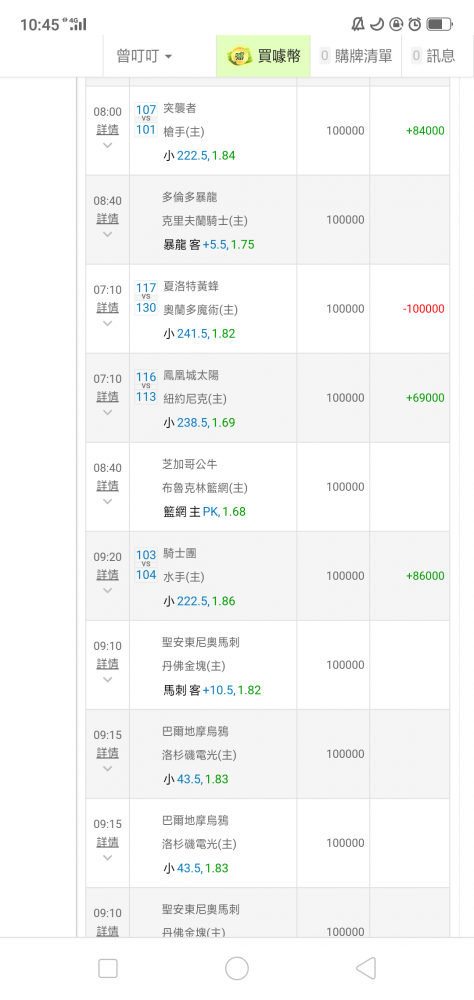This screenshot has width=474, height=1000.
Task: Open the 曾叮叮 account dropdown
Action: click(144, 56)
